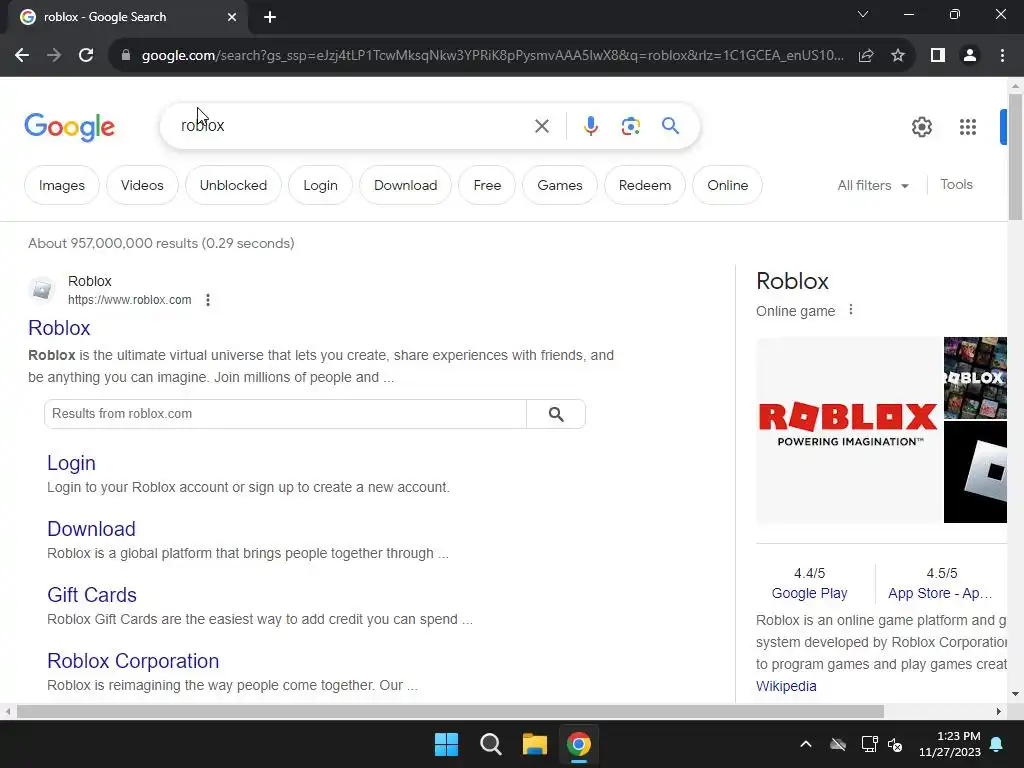Select the Unblocked filter chip
1024x768 pixels.
234,185
